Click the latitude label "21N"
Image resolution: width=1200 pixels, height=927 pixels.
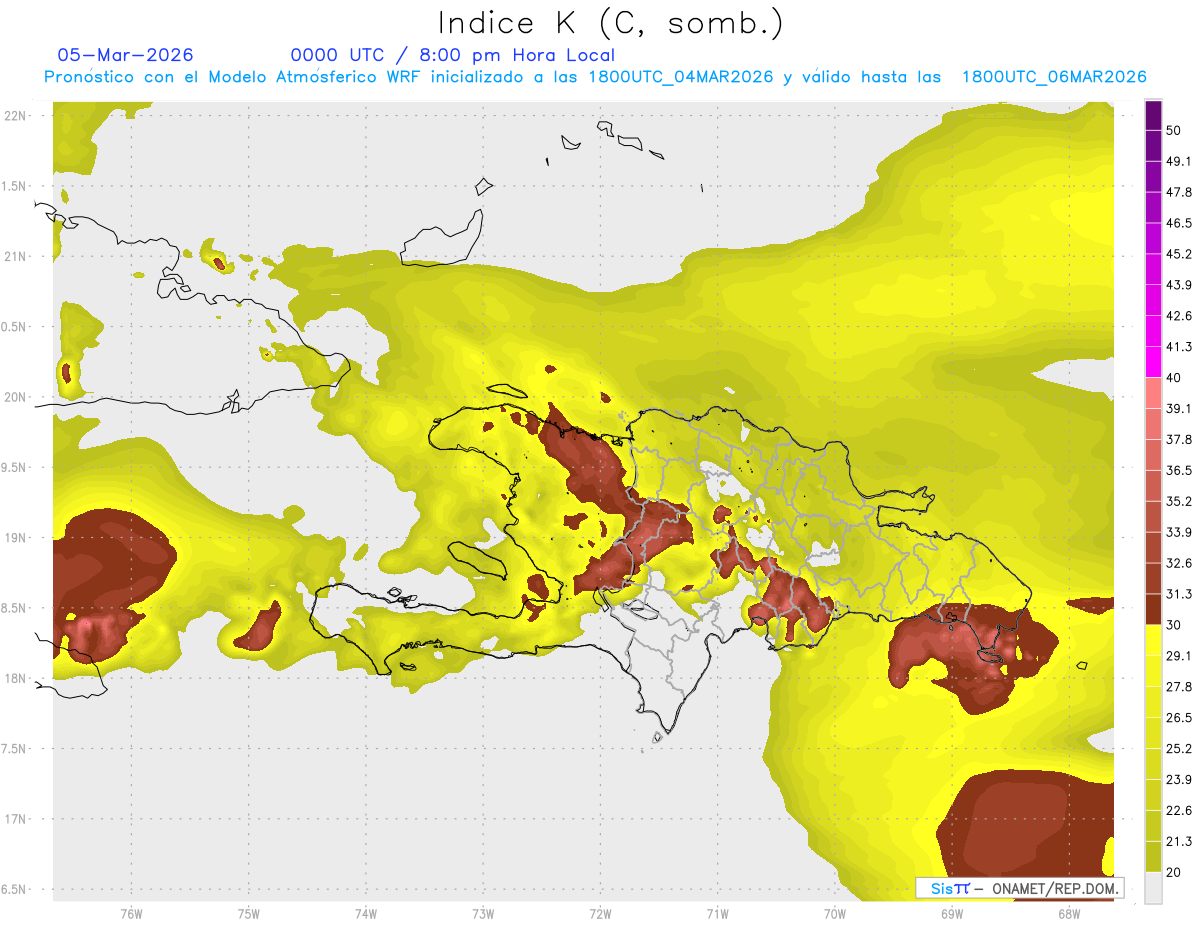[15, 257]
